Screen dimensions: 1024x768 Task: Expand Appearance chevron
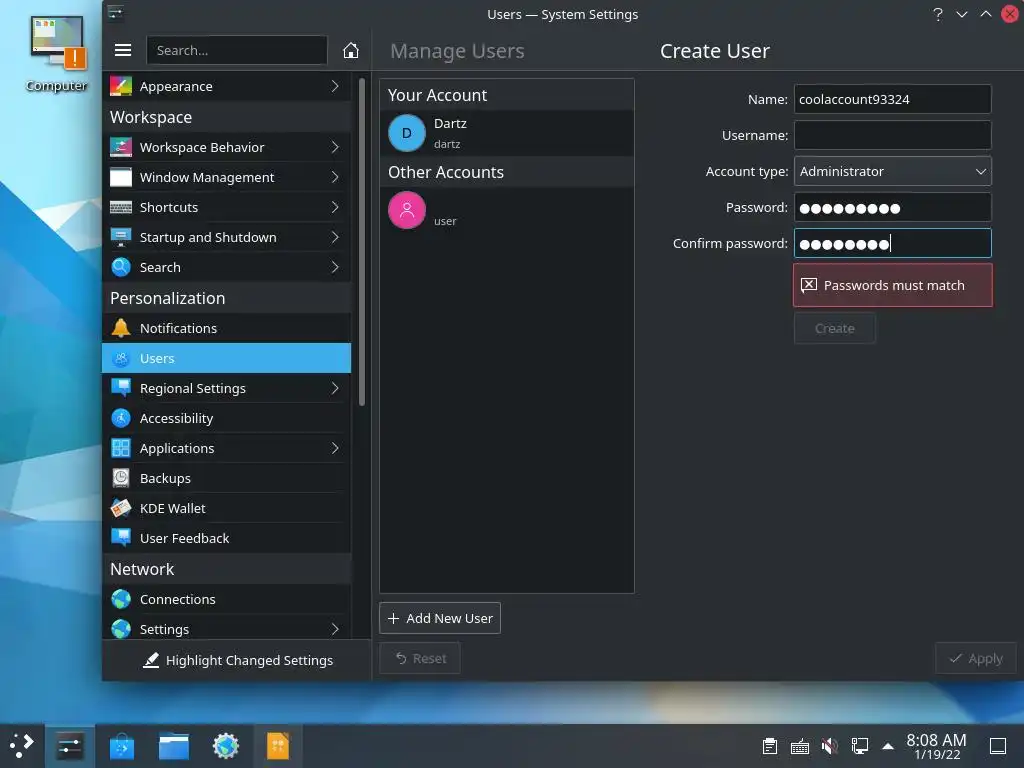pyautogui.click(x=335, y=86)
